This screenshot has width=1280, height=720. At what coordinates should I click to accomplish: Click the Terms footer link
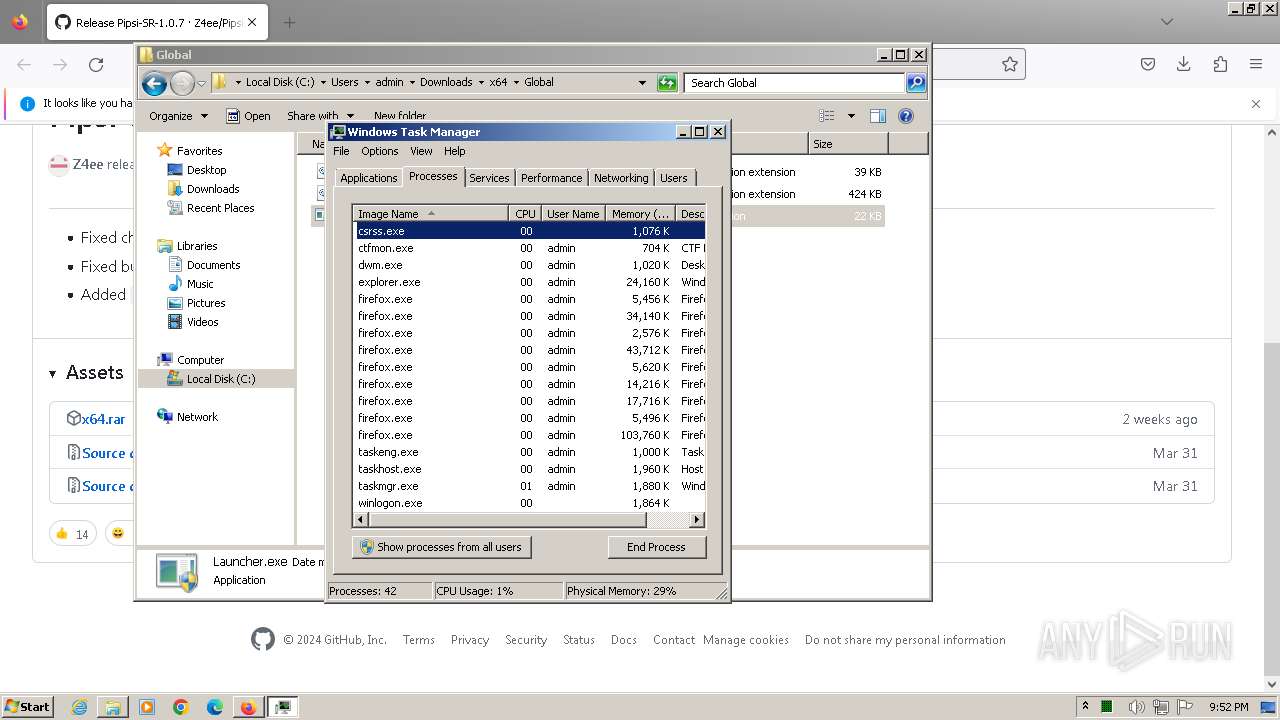418,640
